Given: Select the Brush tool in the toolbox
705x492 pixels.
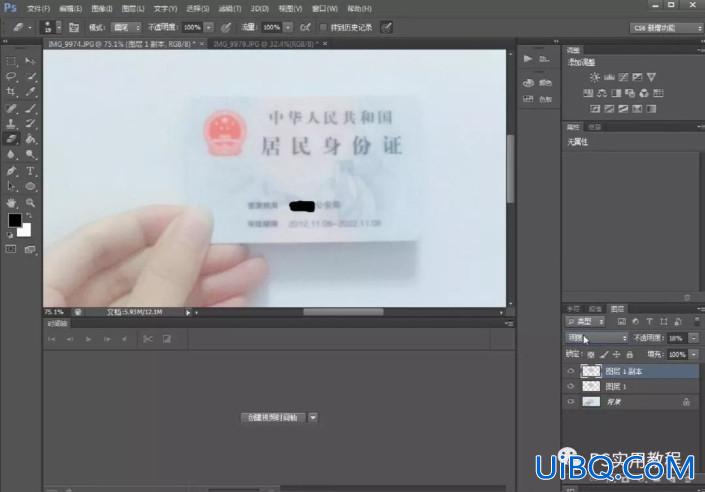Looking at the screenshot, I should 30,108.
